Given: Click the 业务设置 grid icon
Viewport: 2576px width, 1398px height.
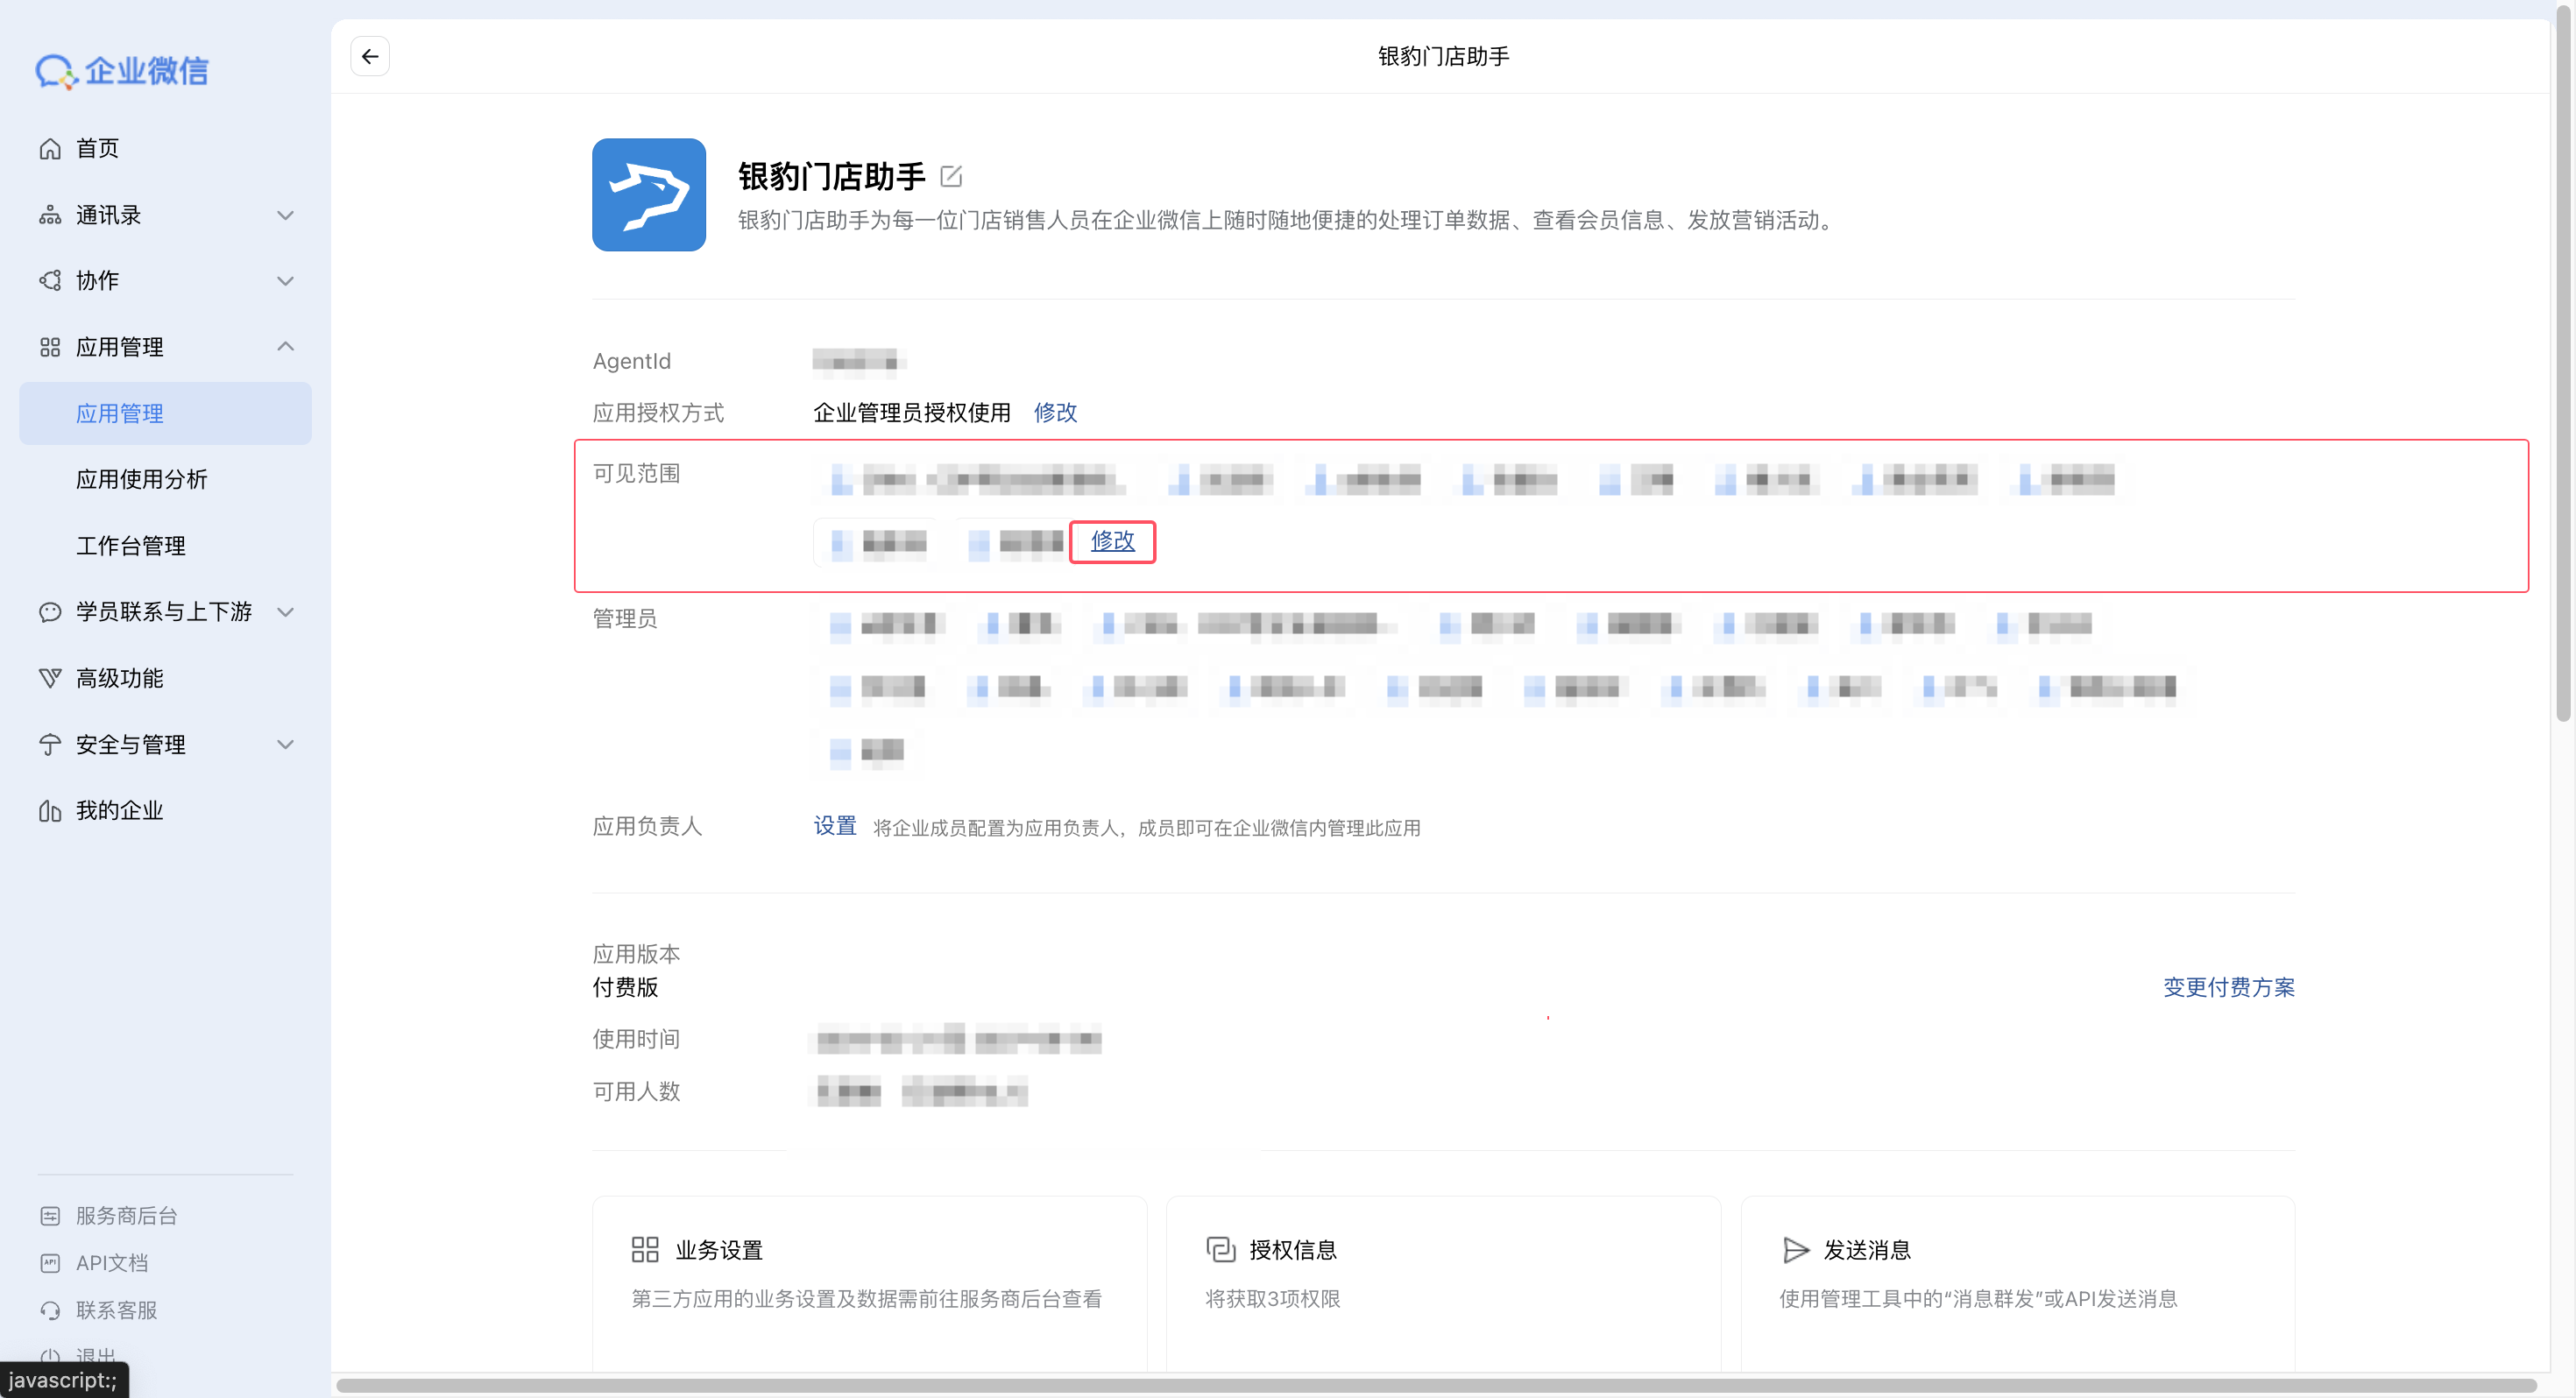Looking at the screenshot, I should click(645, 1249).
